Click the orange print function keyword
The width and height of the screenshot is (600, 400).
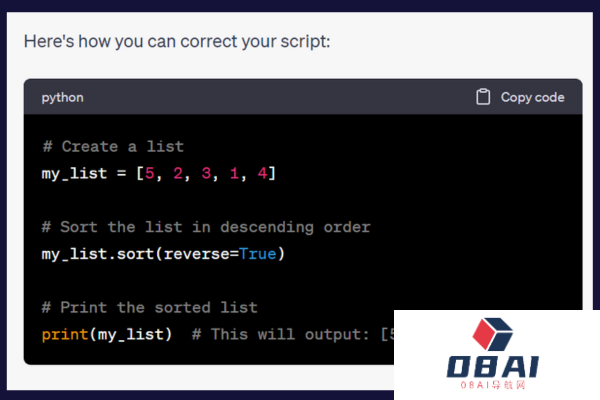click(x=65, y=334)
